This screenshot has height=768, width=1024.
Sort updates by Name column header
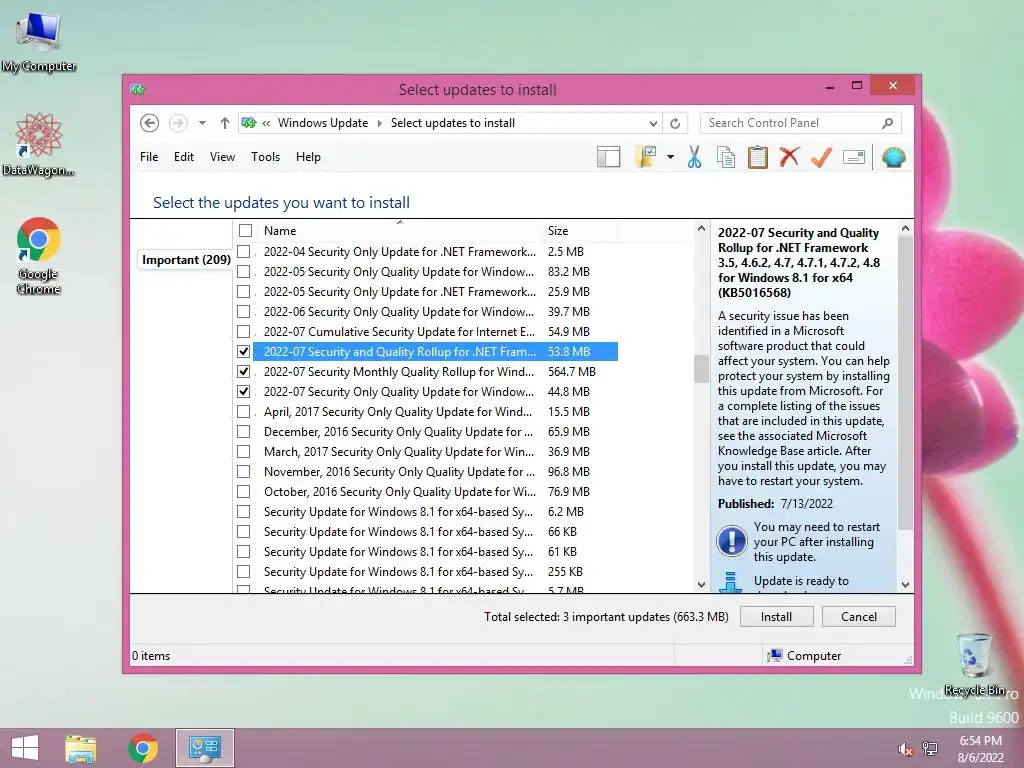[x=400, y=231]
